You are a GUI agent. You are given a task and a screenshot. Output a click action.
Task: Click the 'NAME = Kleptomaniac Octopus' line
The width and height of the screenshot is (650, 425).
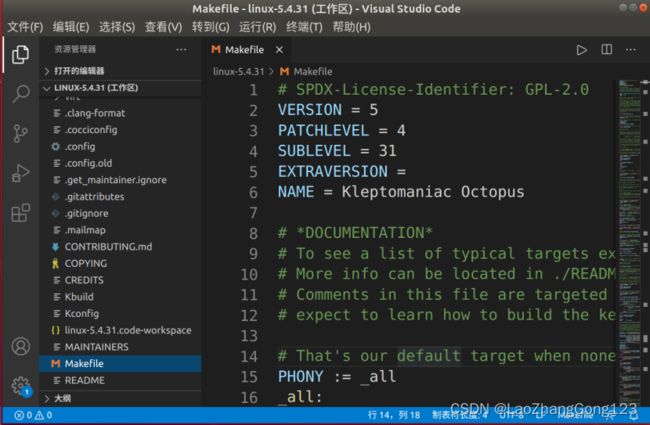[x=401, y=192]
